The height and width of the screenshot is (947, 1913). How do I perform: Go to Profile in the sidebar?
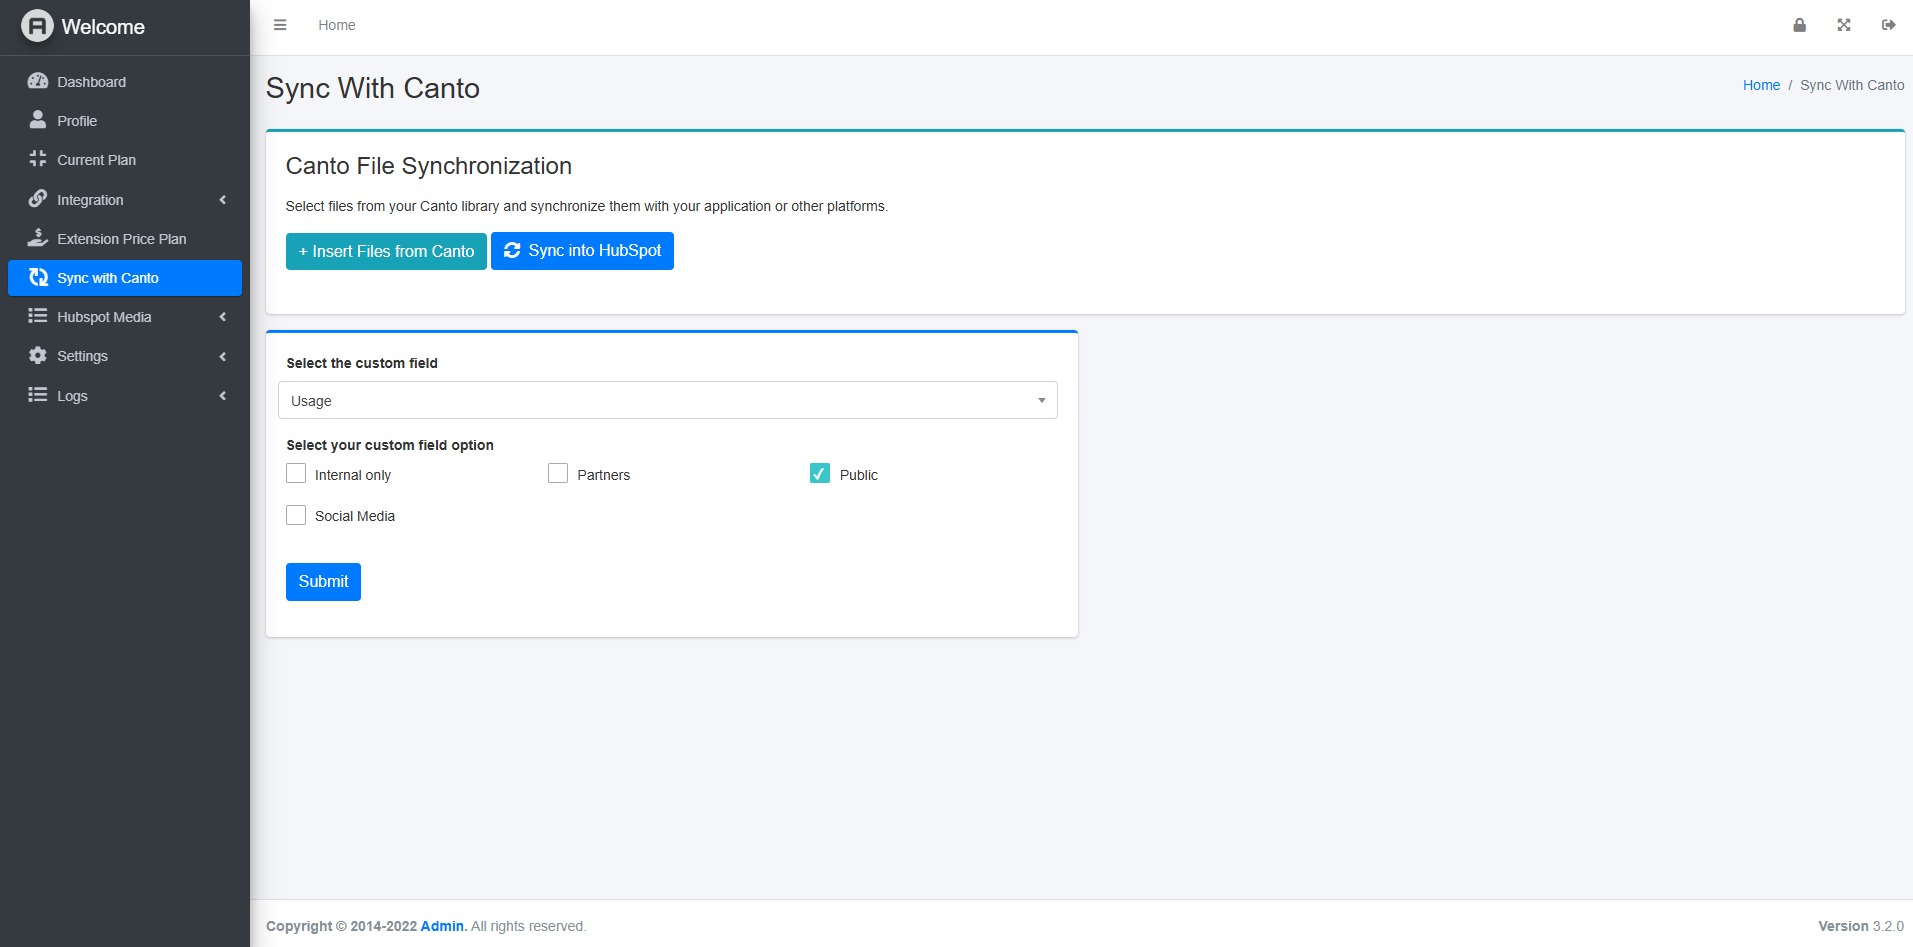tap(125, 121)
